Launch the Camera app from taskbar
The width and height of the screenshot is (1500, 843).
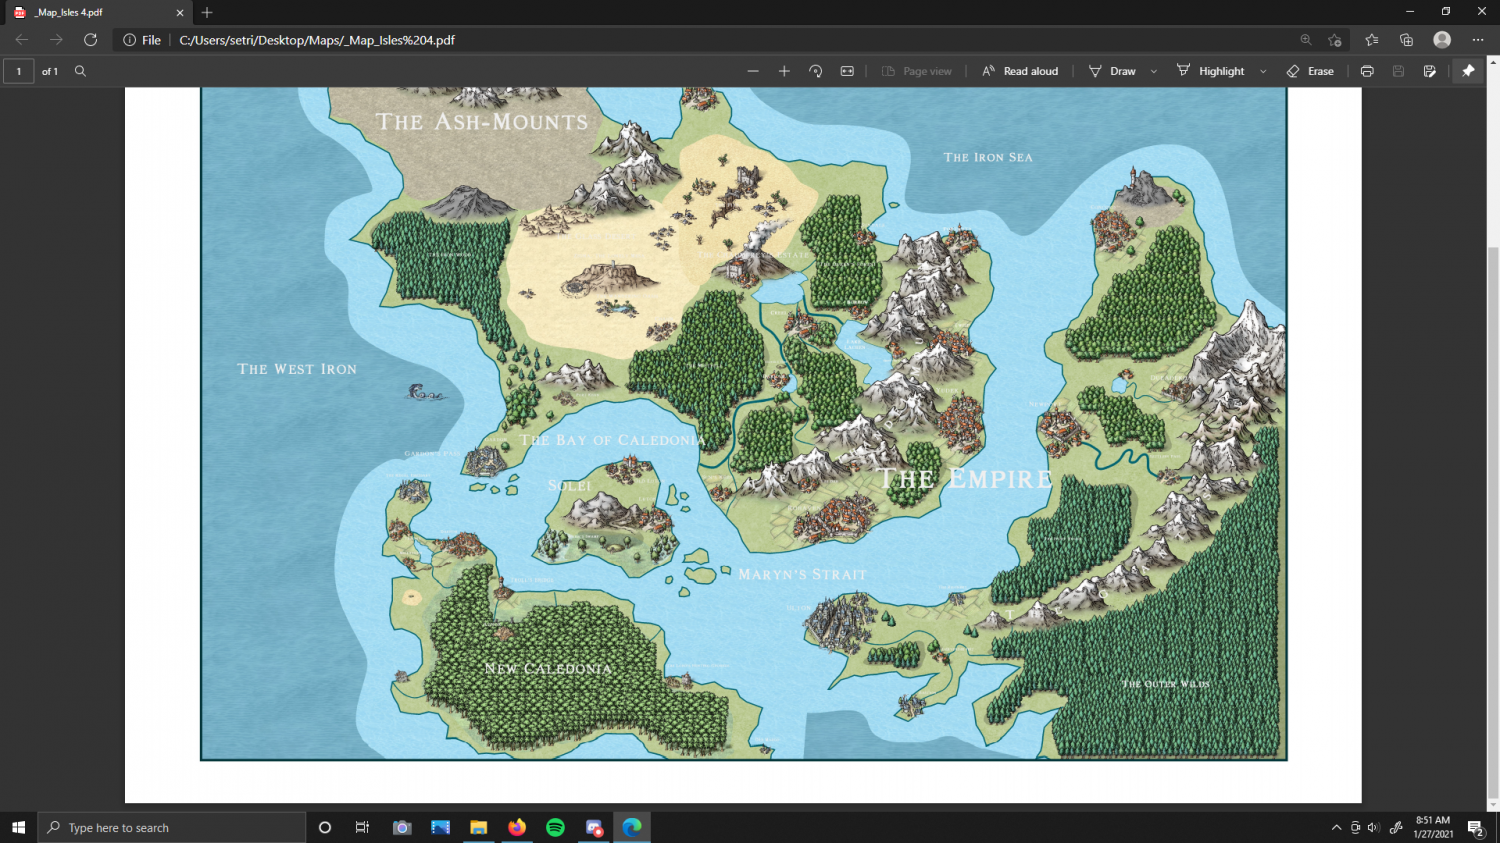coord(402,827)
